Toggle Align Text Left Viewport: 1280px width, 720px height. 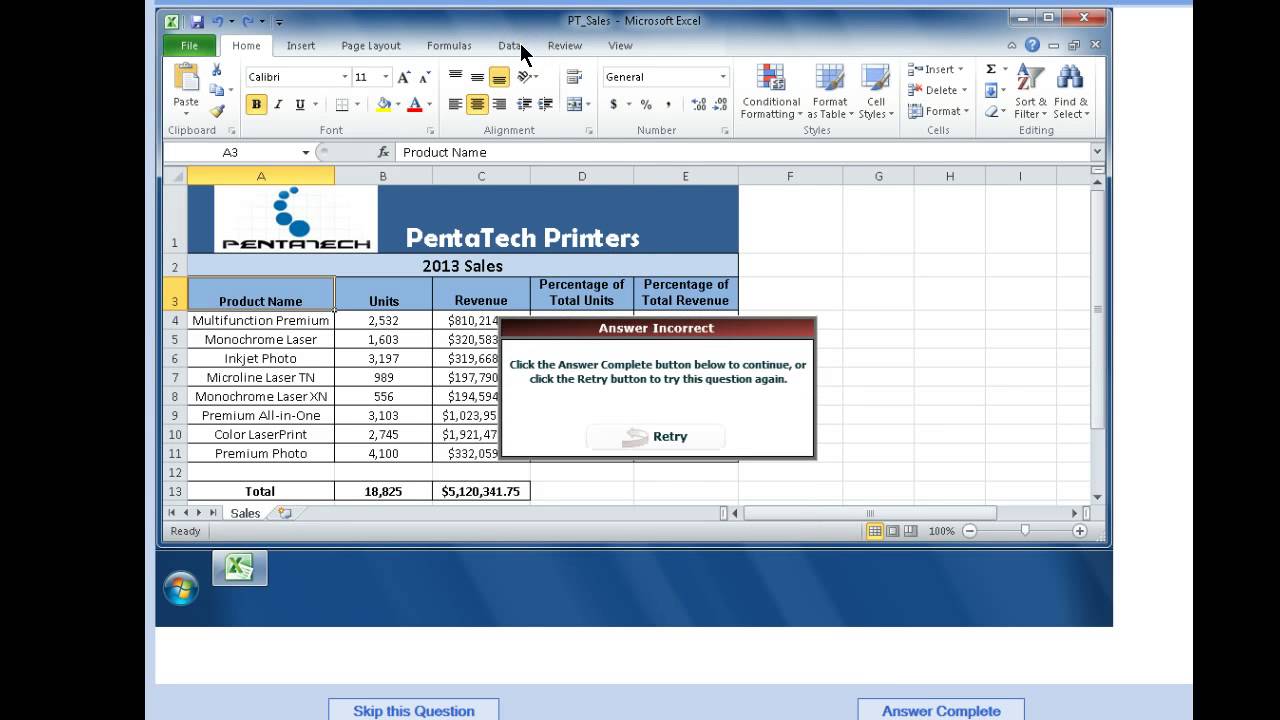coord(455,104)
